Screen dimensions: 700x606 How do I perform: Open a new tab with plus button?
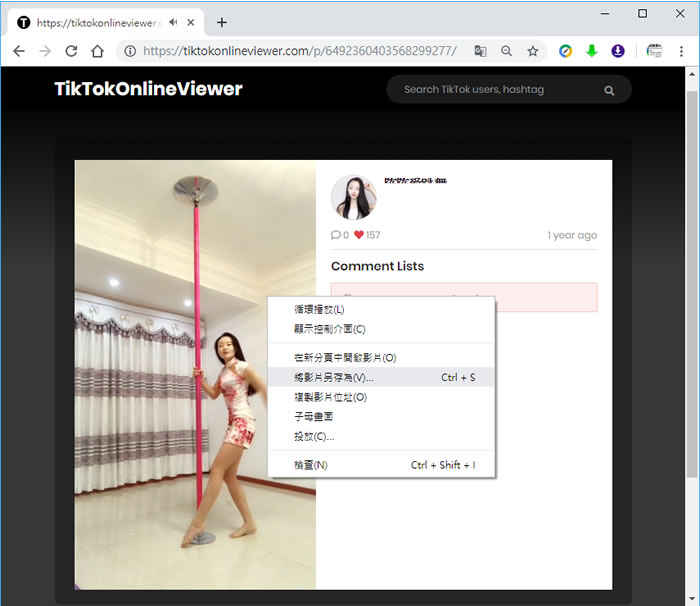click(x=222, y=22)
